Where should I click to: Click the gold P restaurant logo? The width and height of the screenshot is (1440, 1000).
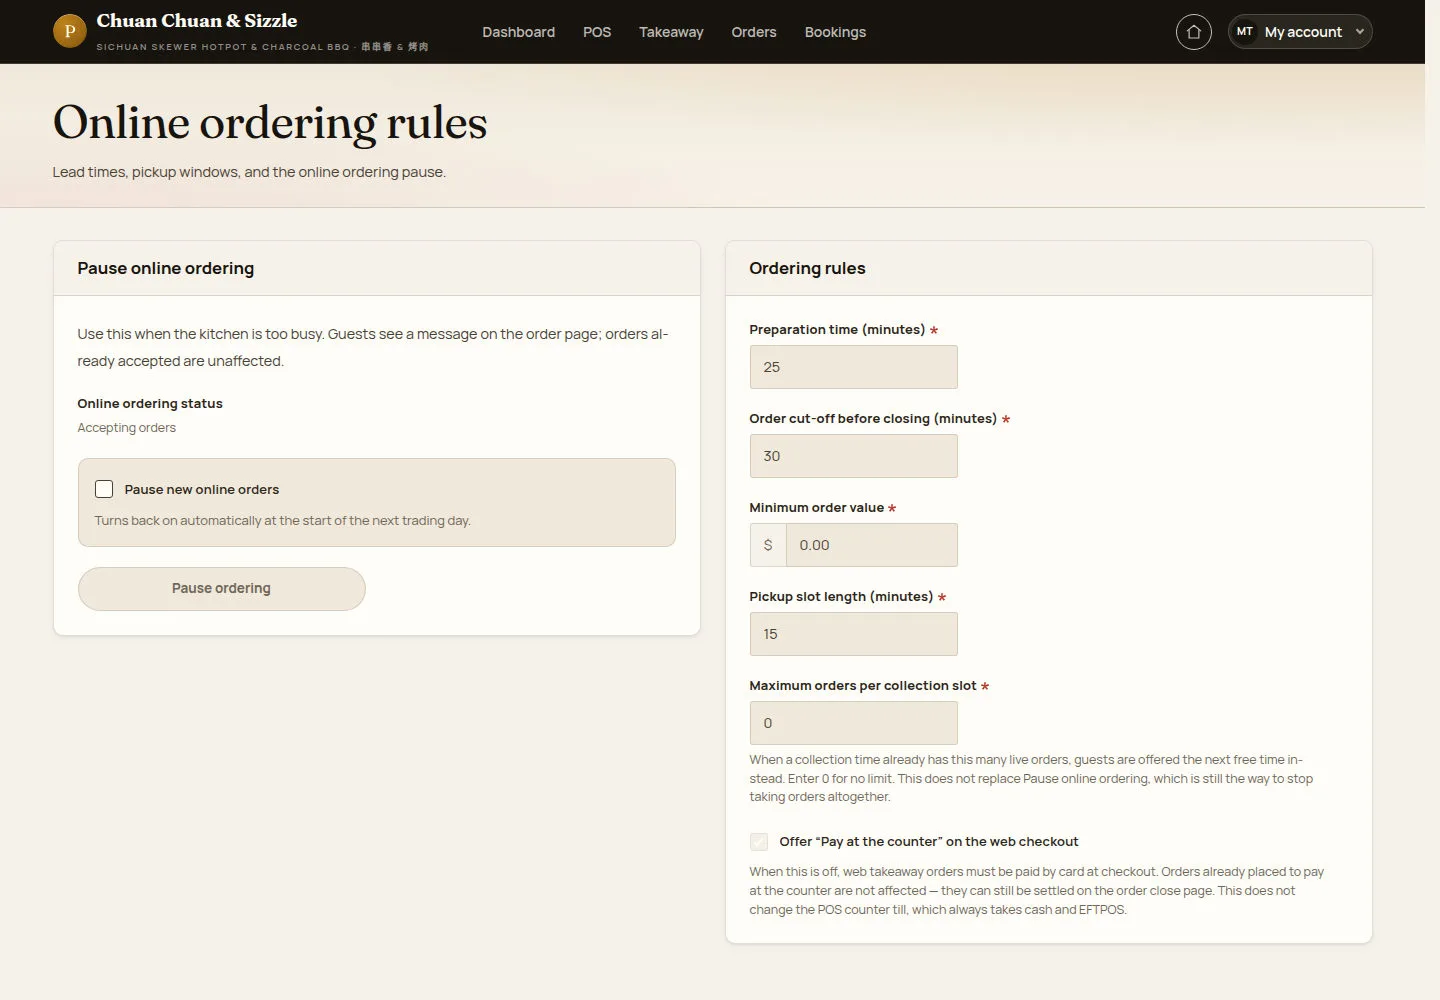[69, 31]
